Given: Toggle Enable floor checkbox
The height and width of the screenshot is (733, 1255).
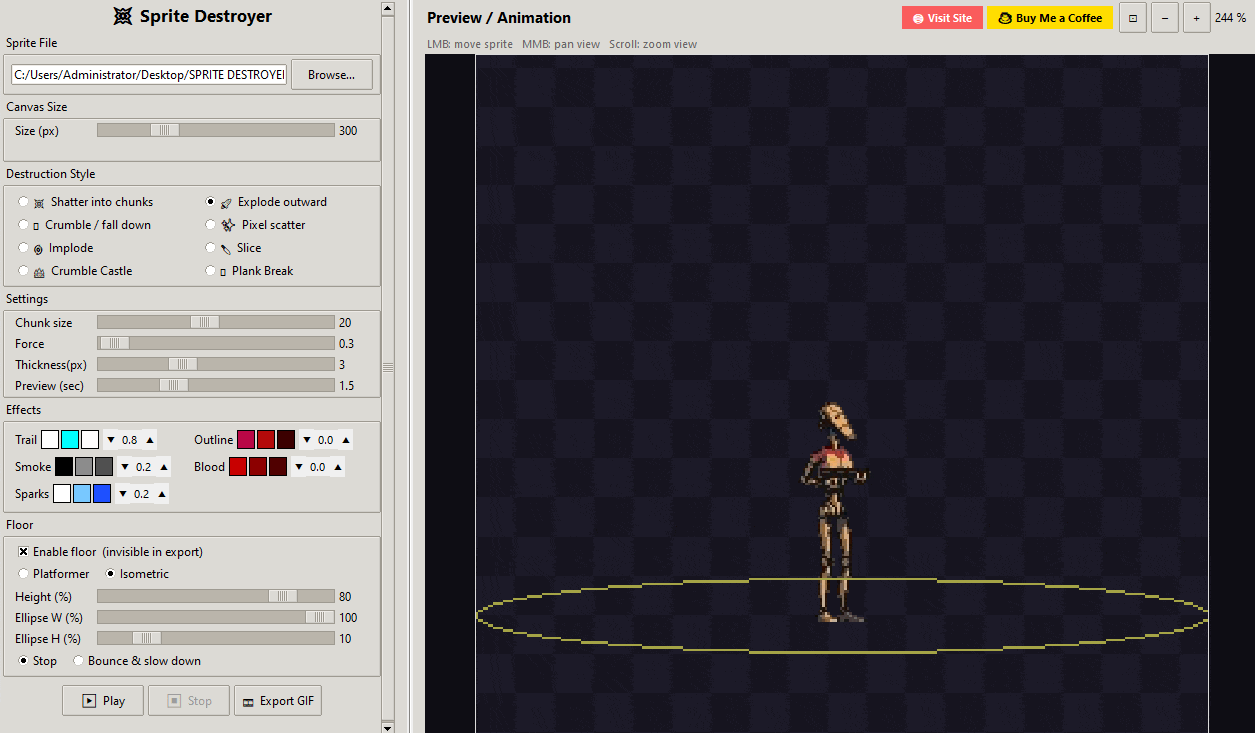Looking at the screenshot, I should coord(24,552).
